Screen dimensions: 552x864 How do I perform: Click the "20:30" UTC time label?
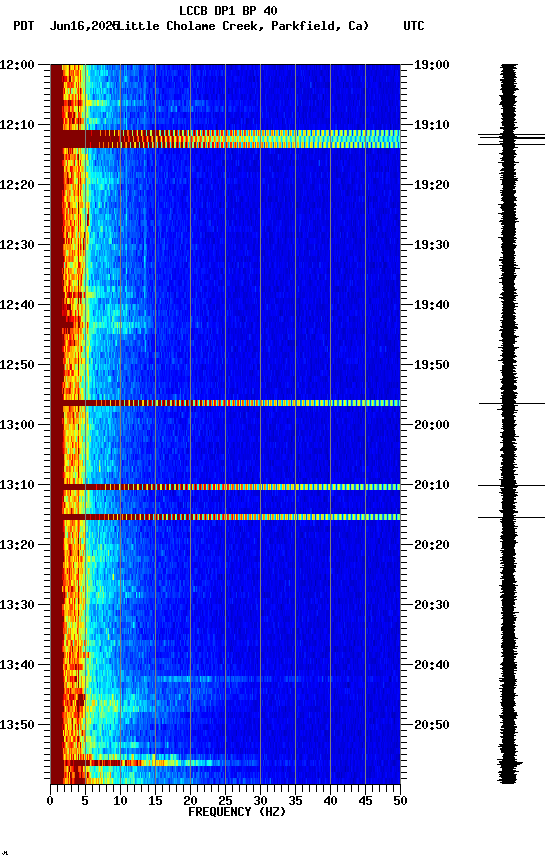432,606
